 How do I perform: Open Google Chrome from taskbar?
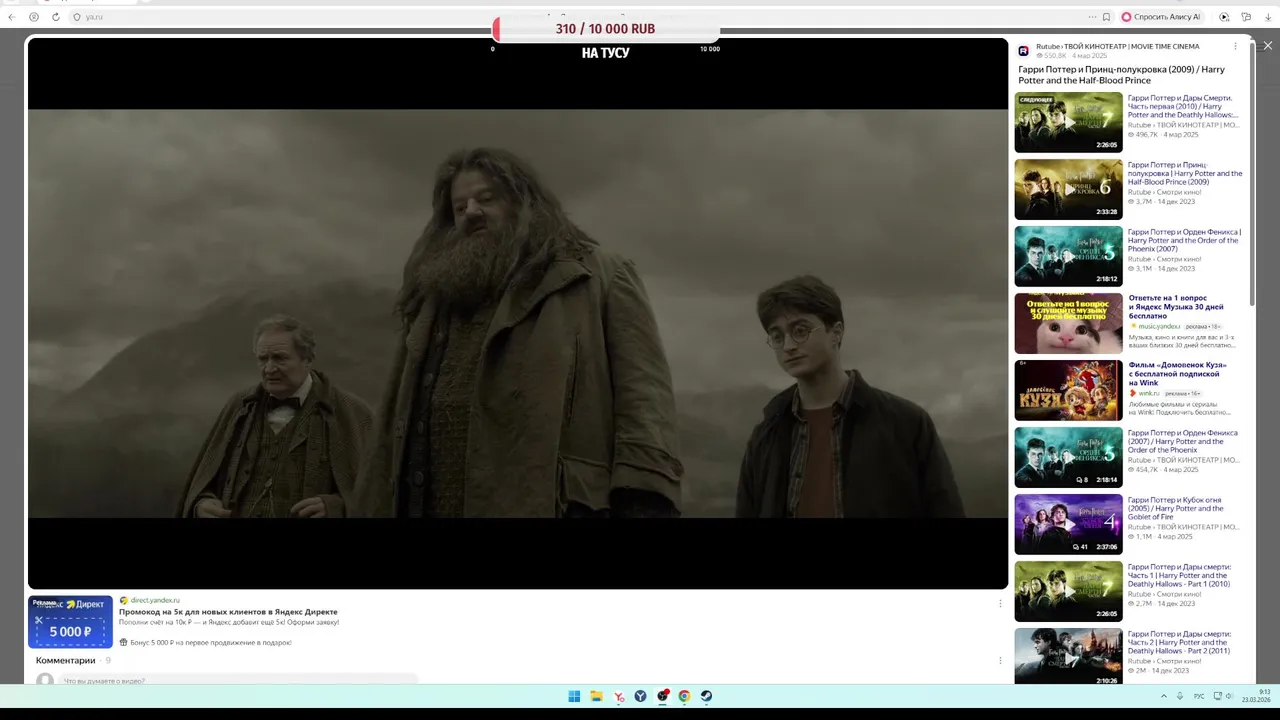[x=684, y=696]
